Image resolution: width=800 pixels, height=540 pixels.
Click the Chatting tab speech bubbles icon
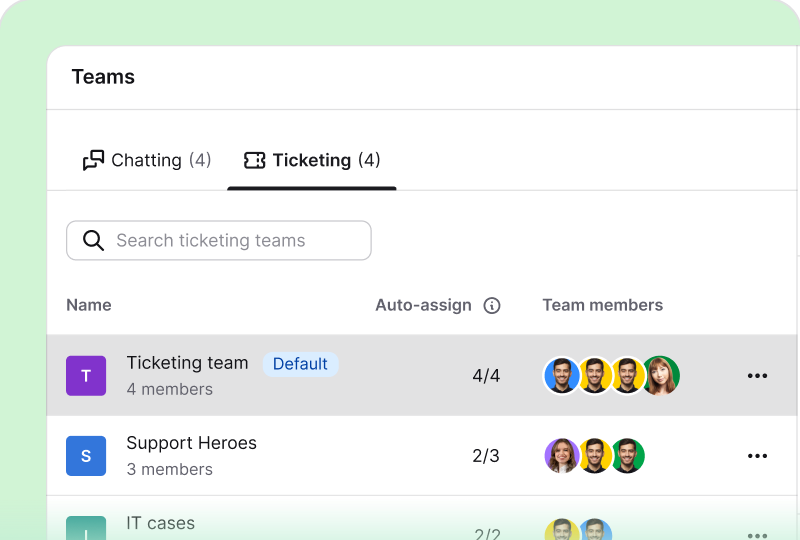click(93, 160)
